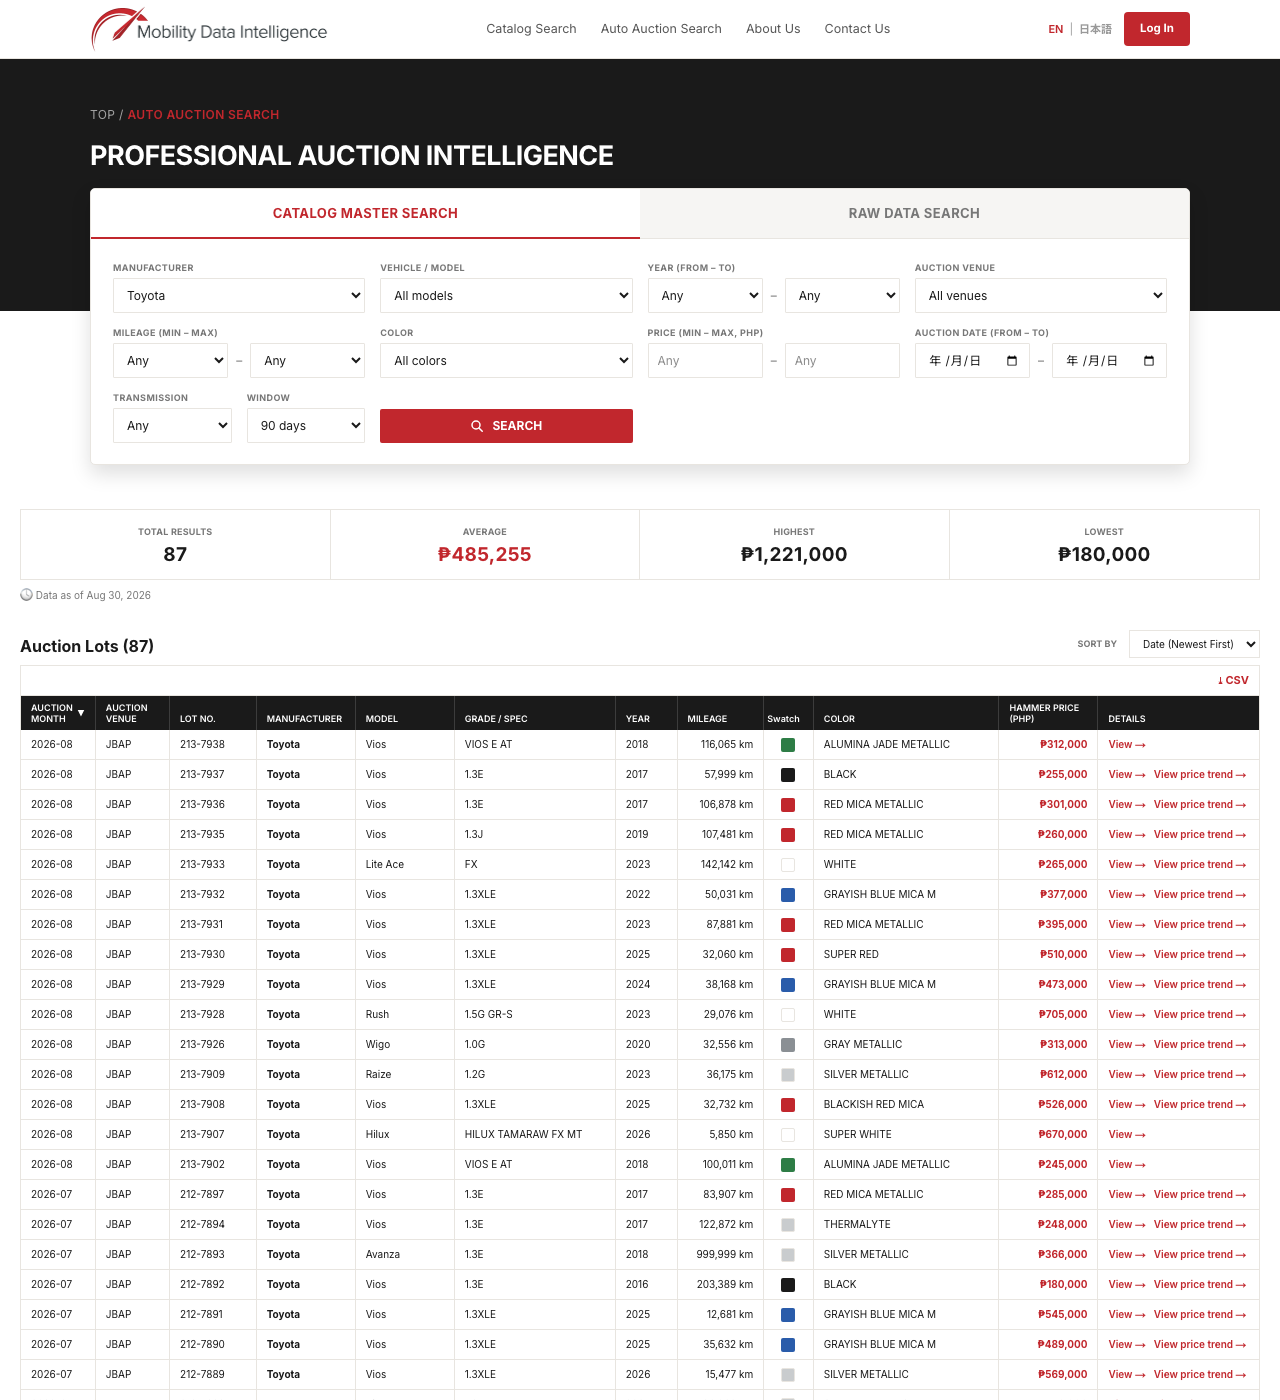Switch to the Catalog Master Search tab
Screen dimensions: 1280x1400
pos(365,213)
